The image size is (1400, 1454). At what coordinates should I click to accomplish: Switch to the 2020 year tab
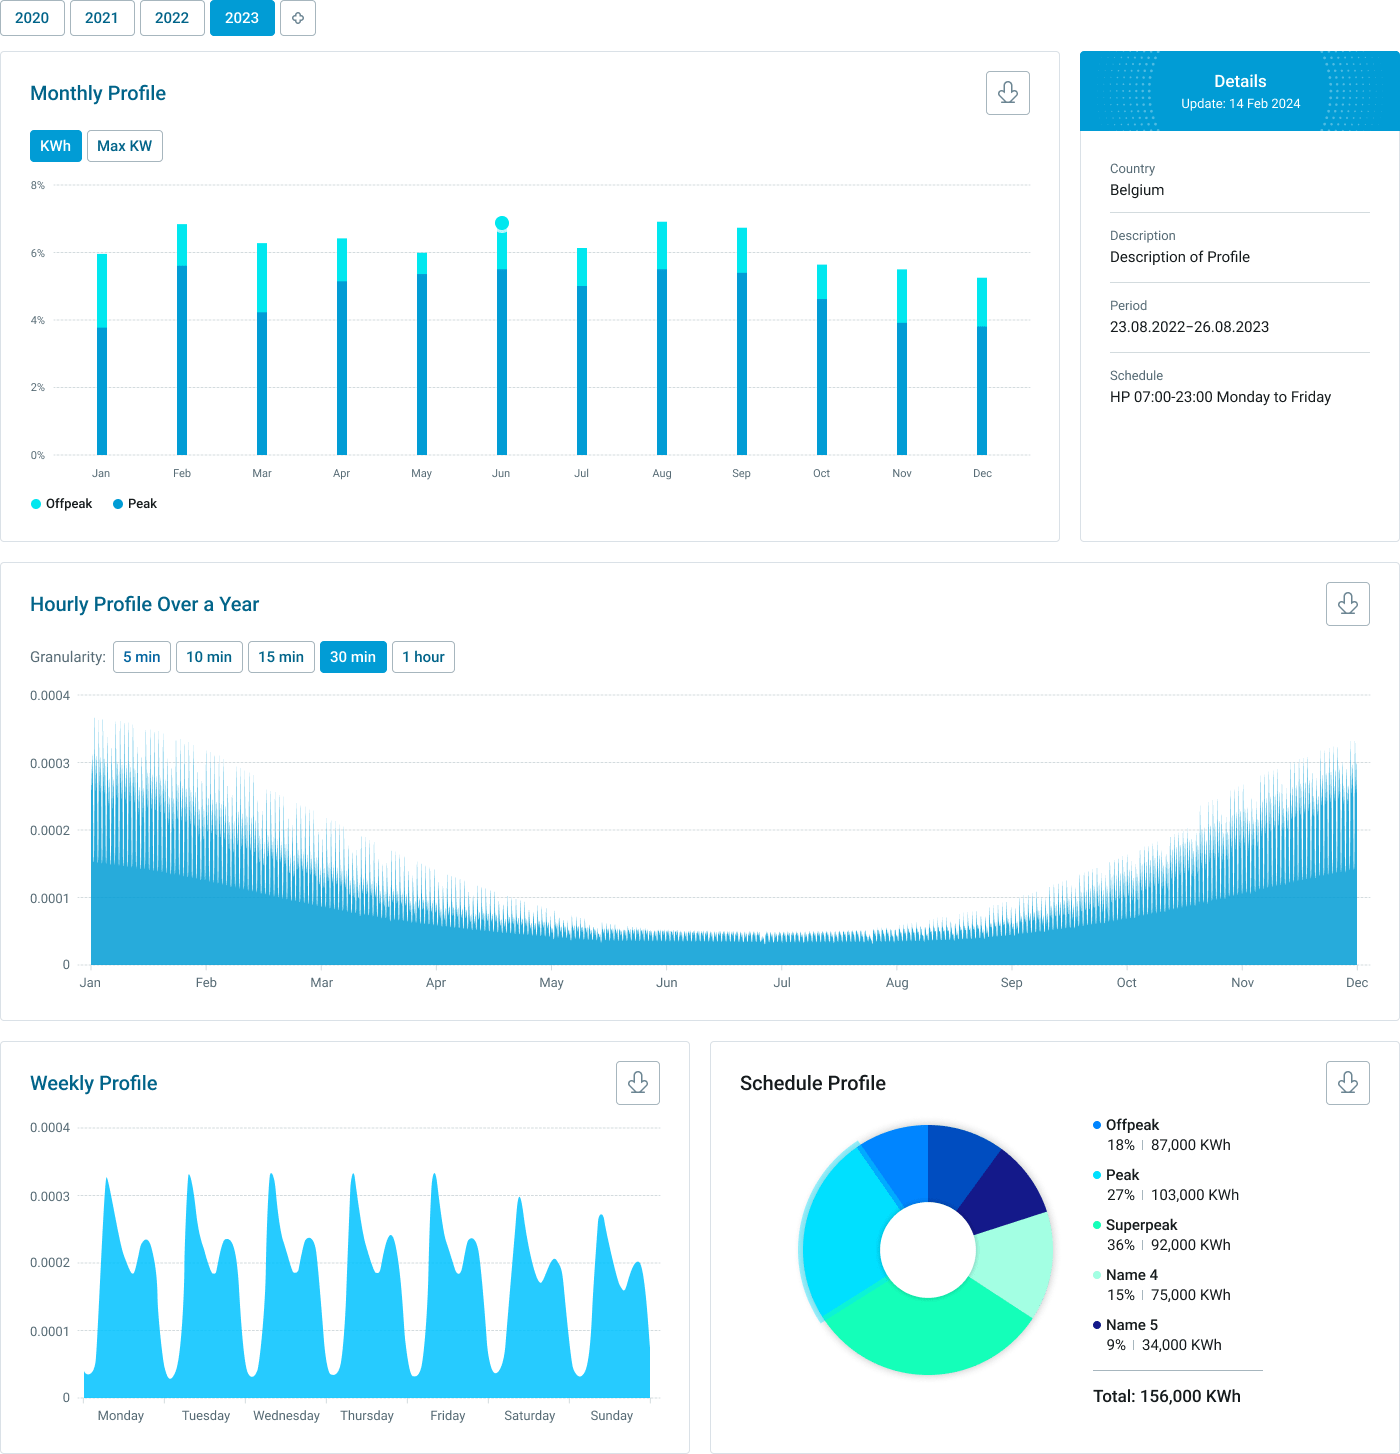coord(32,18)
